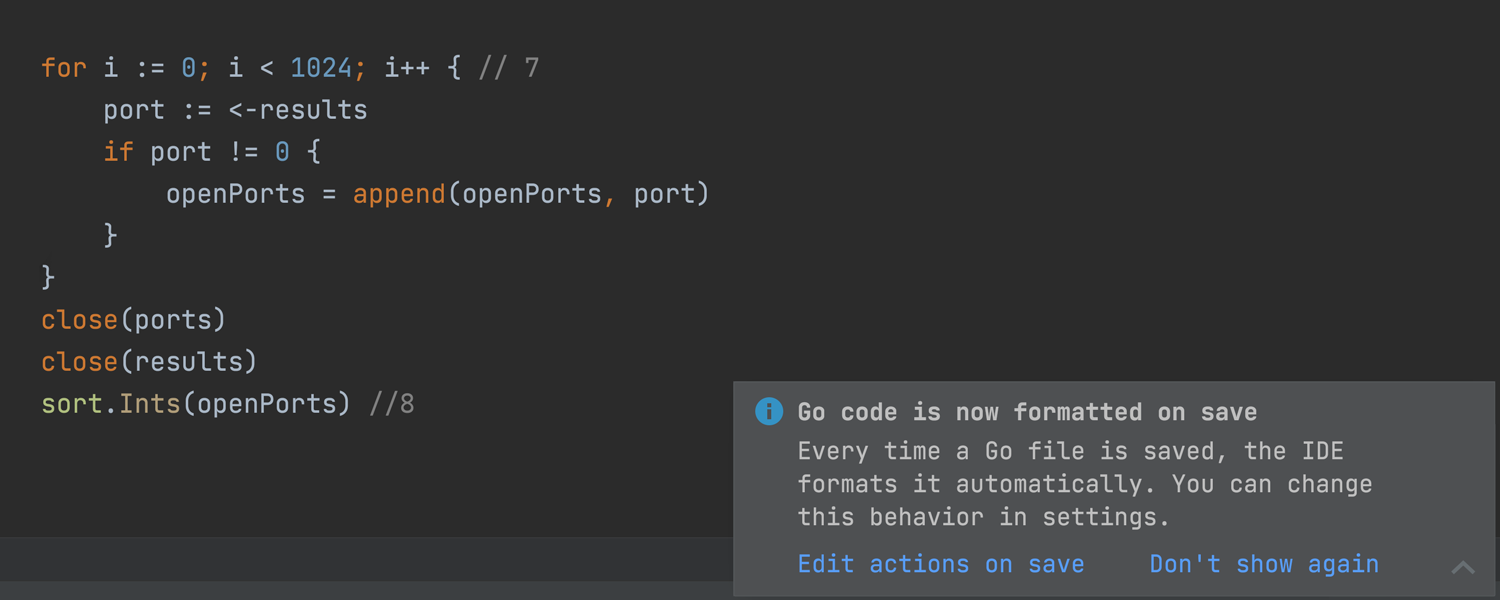This screenshot has height=600, width=1500.
Task: Click the "append" function call
Action: (399, 194)
